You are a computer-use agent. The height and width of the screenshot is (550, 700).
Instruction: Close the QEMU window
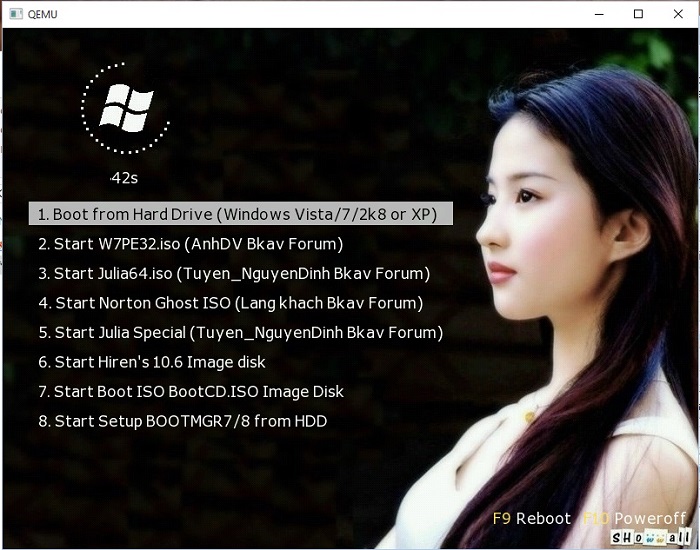(678, 14)
